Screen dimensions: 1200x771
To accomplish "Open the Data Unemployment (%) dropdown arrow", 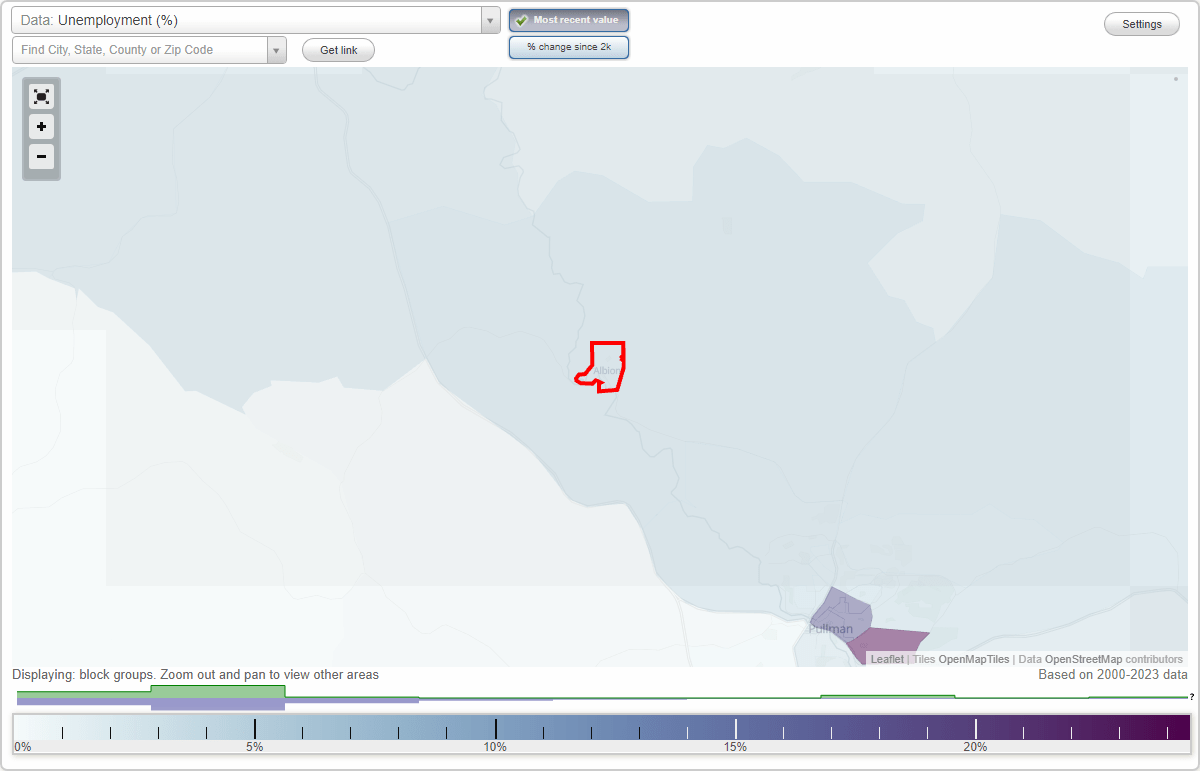I will (490, 20).
